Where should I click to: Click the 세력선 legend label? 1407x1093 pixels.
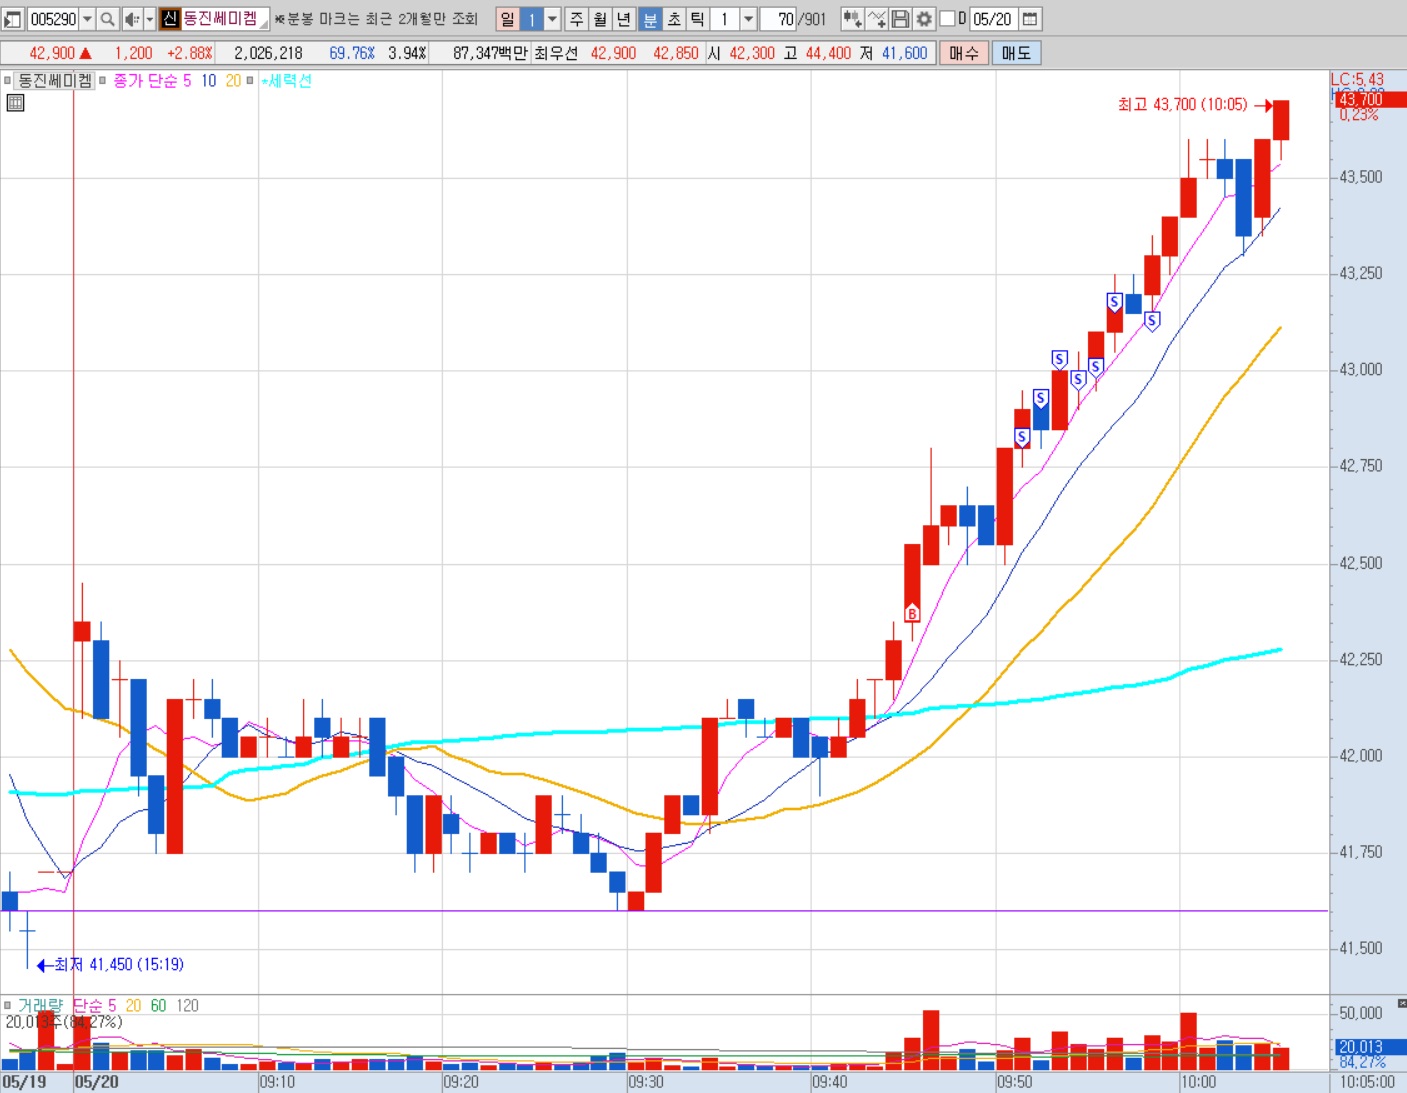[289, 81]
